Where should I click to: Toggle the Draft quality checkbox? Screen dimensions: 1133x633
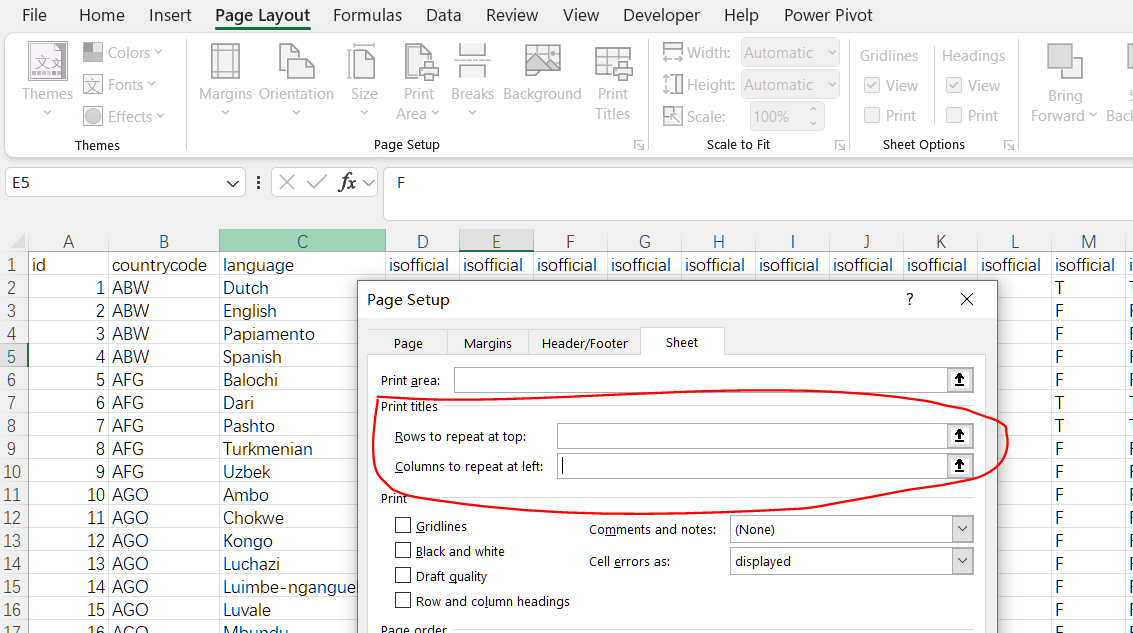click(x=403, y=576)
